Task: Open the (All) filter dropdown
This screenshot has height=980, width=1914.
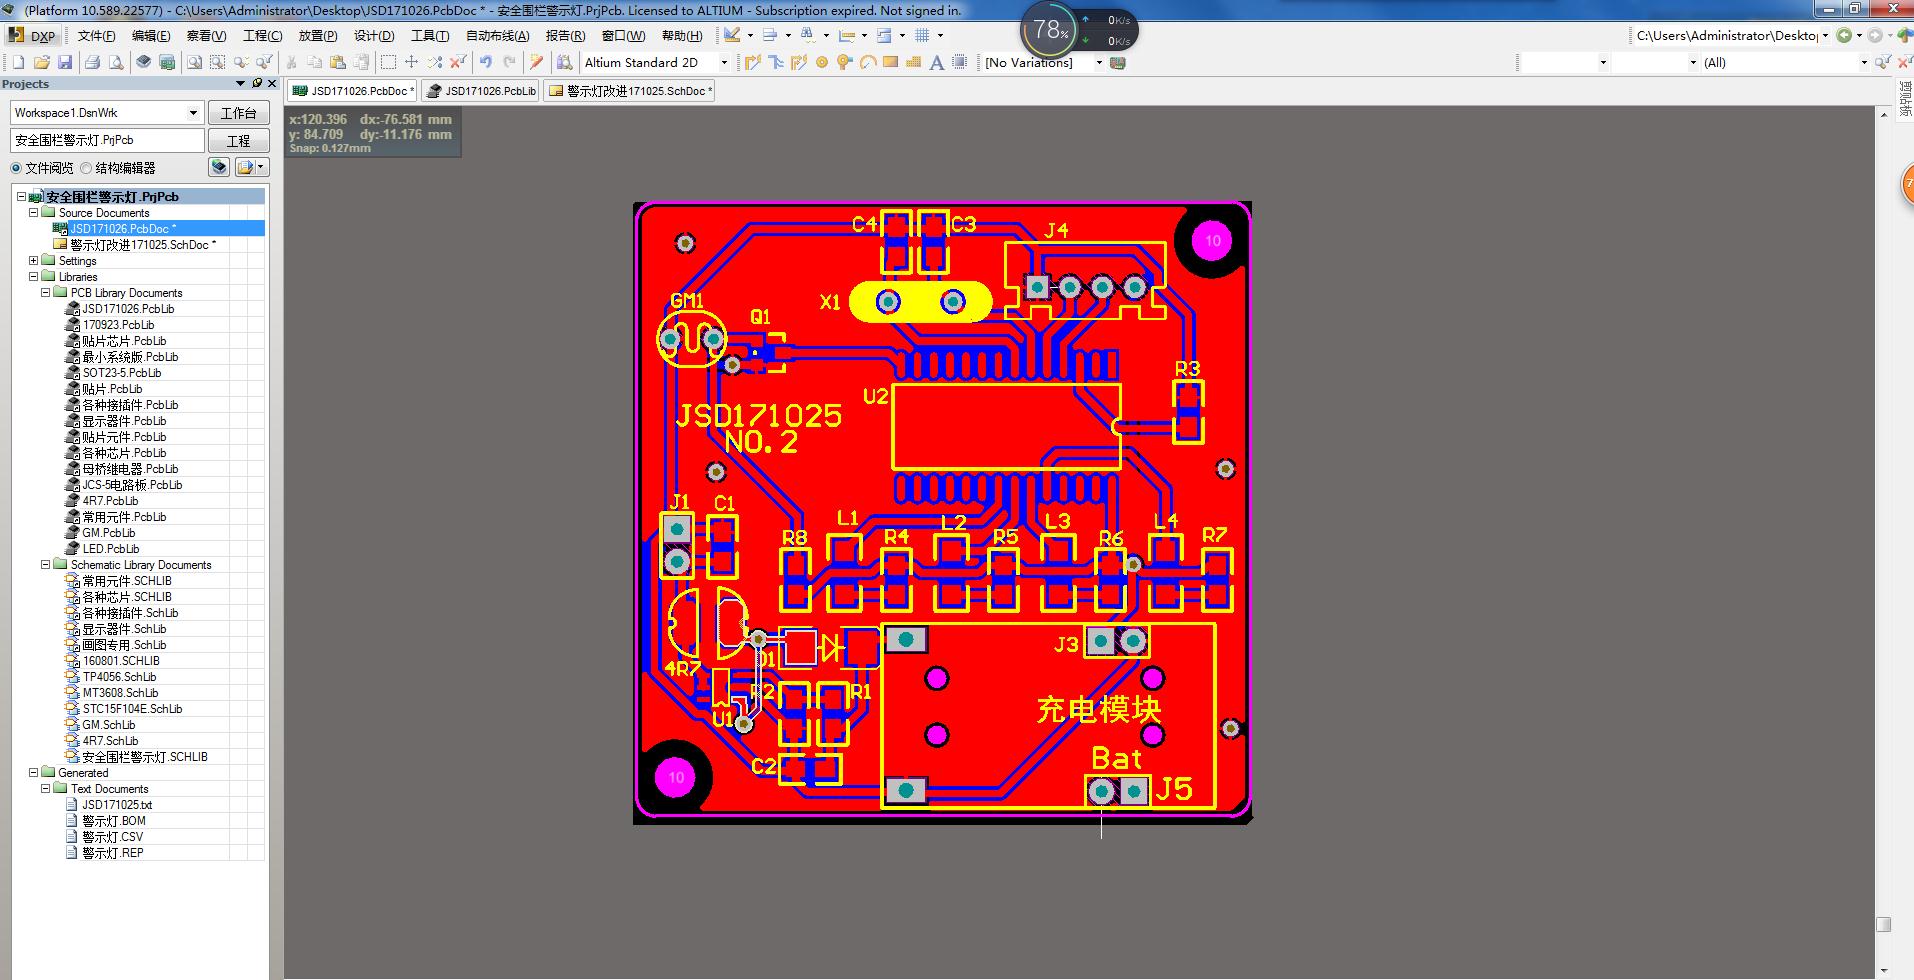Action: [x=1863, y=62]
